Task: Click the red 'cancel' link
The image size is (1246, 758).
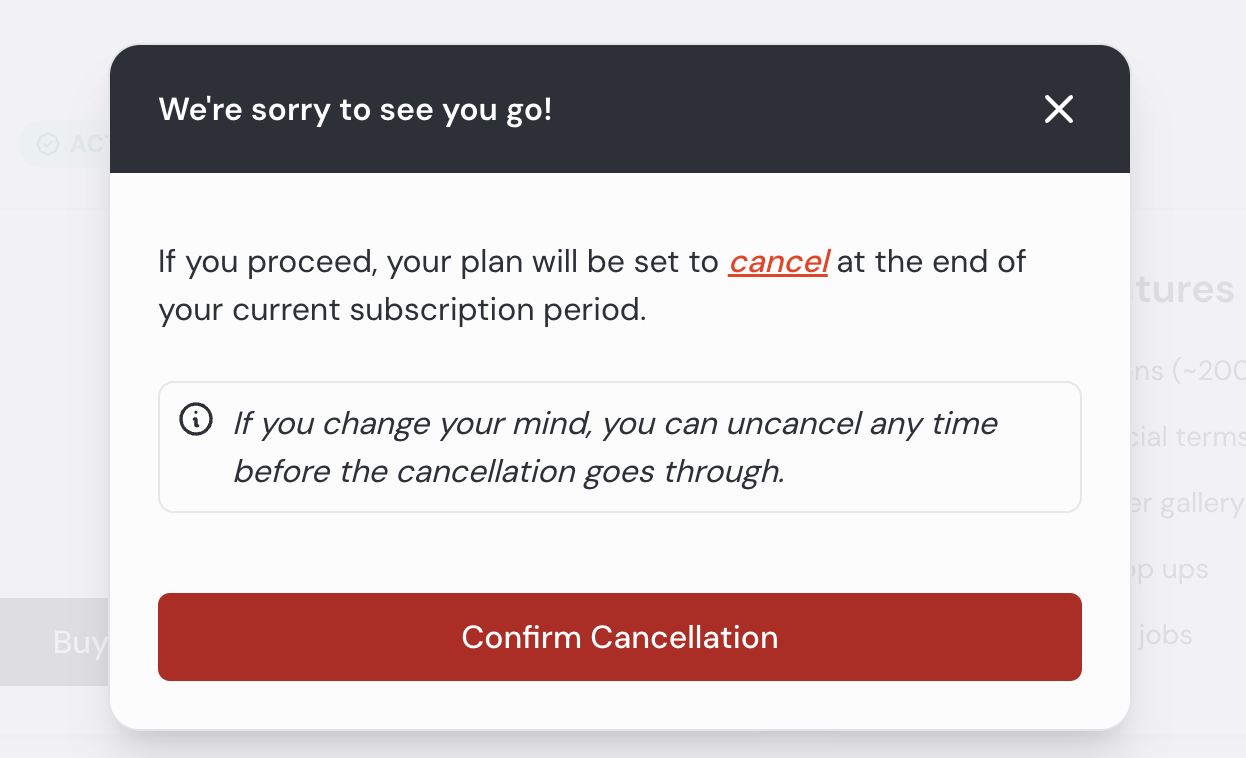Action: pyautogui.click(x=778, y=262)
